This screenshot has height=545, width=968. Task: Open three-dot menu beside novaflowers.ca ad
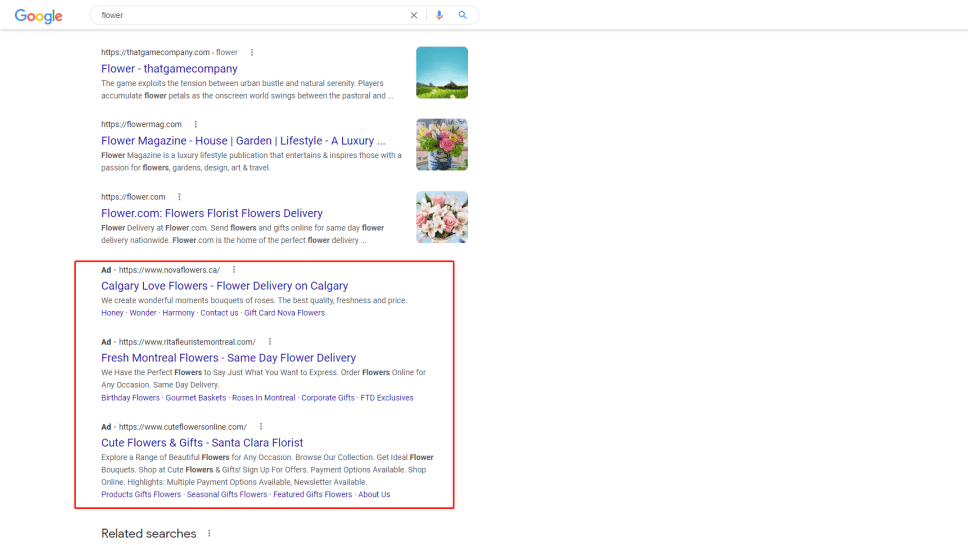coord(234,270)
